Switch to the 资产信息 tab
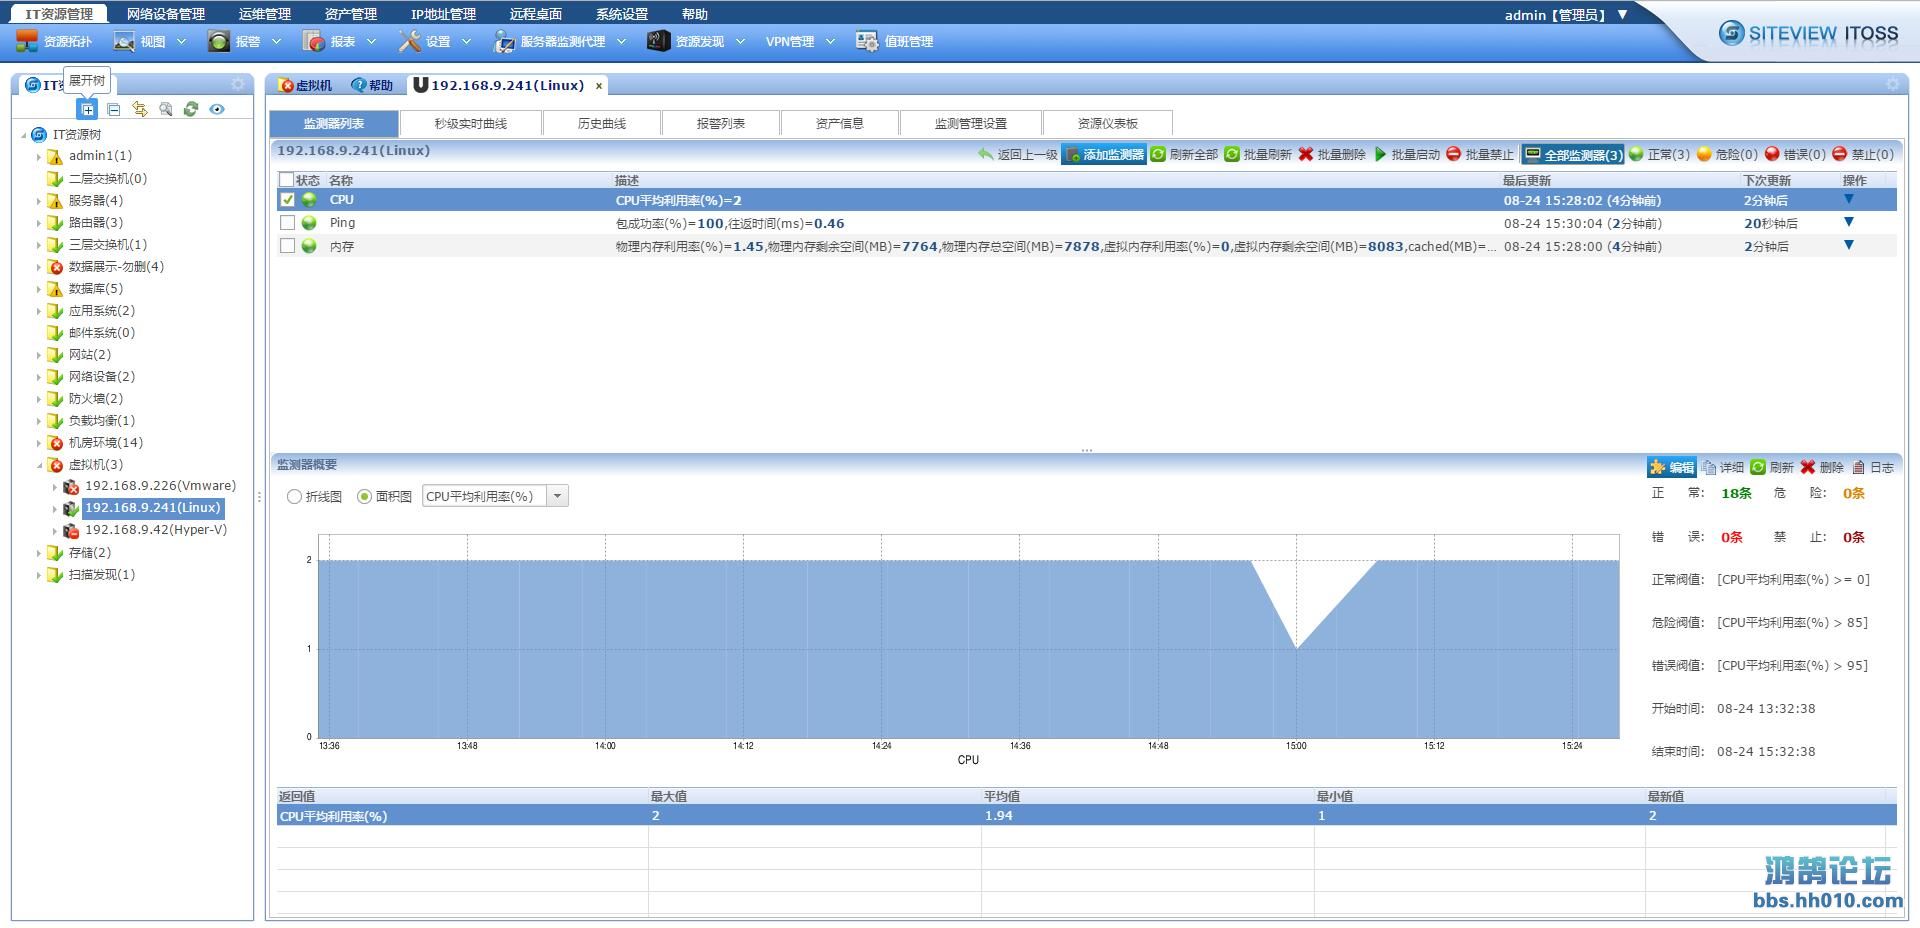This screenshot has height=928, width=1920. (840, 123)
